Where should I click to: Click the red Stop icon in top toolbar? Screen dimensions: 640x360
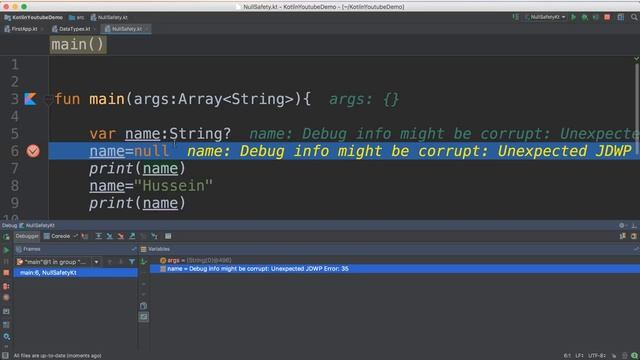(607, 17)
